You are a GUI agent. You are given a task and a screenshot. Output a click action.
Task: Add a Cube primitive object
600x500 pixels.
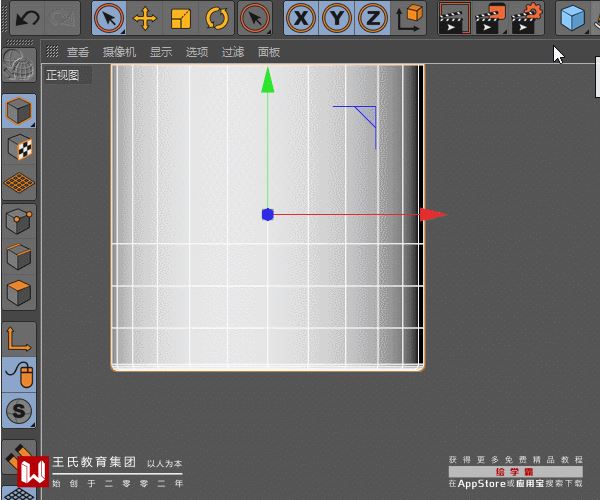click(572, 18)
